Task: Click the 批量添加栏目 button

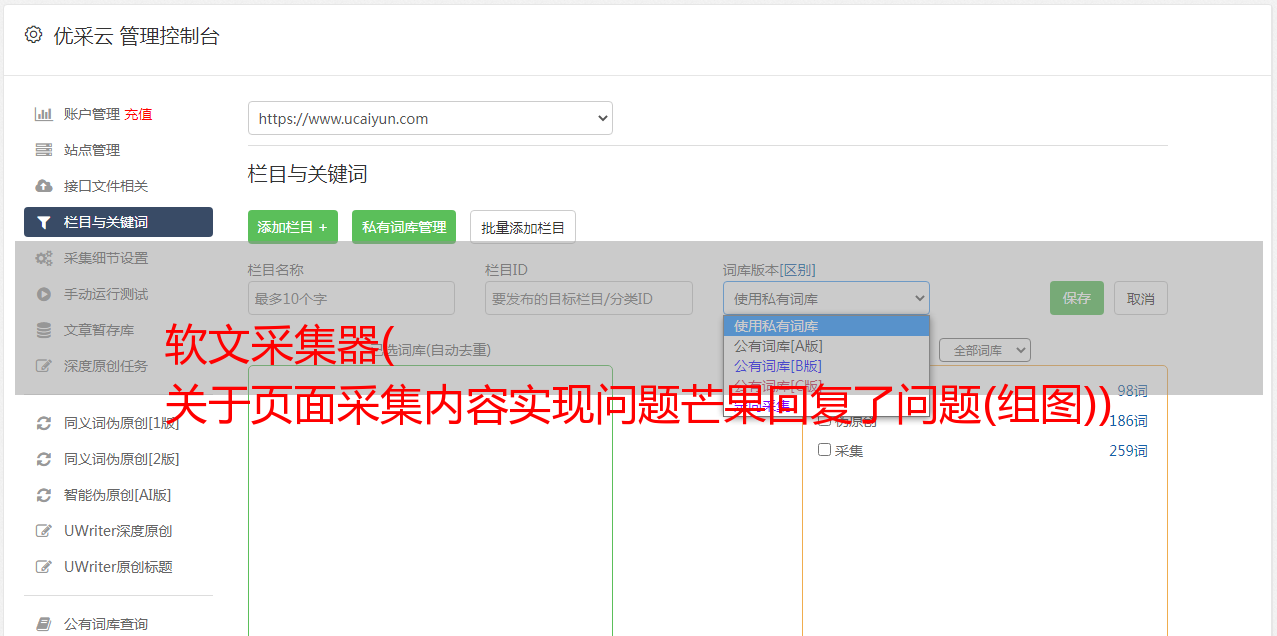Action: 523,227
